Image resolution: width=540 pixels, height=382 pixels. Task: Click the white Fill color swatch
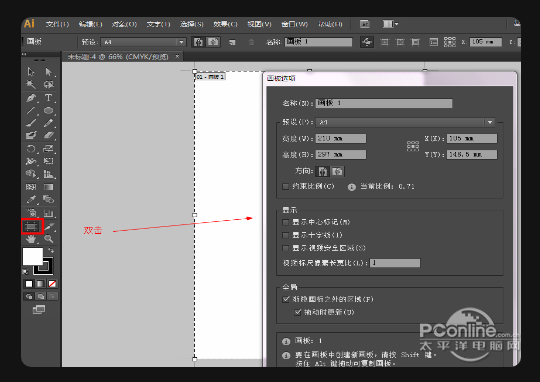pos(32,256)
